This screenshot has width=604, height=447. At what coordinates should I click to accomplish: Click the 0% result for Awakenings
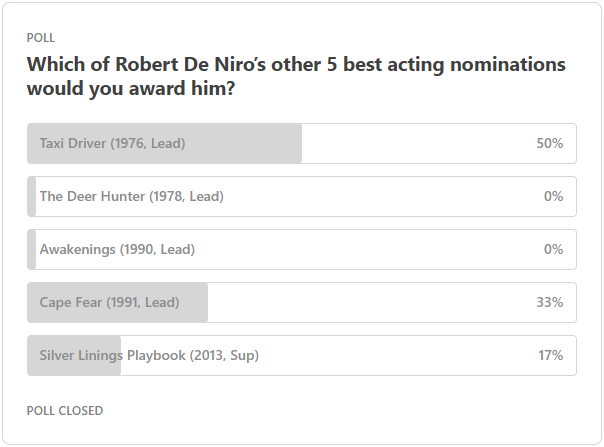554,249
